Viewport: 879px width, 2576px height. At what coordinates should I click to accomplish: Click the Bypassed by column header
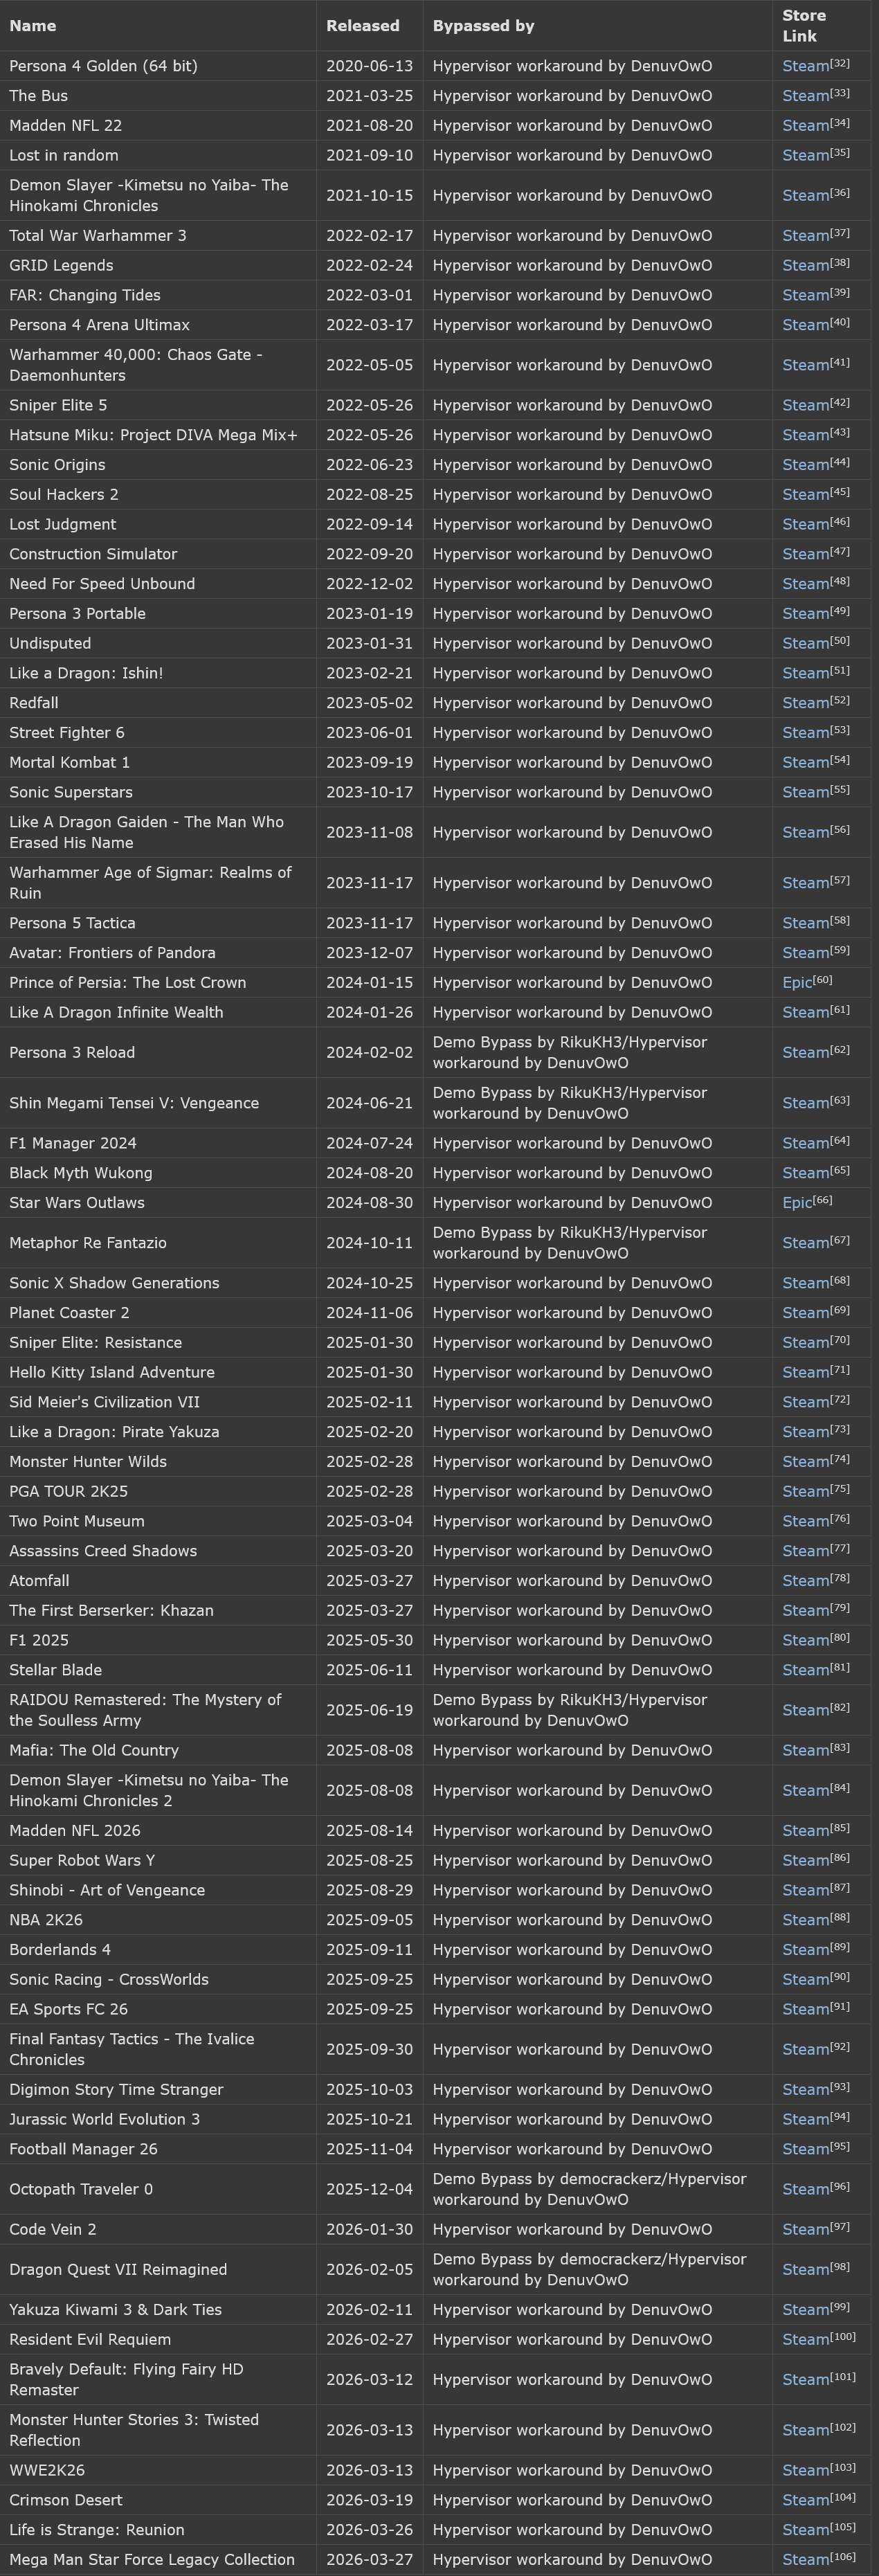(598, 26)
